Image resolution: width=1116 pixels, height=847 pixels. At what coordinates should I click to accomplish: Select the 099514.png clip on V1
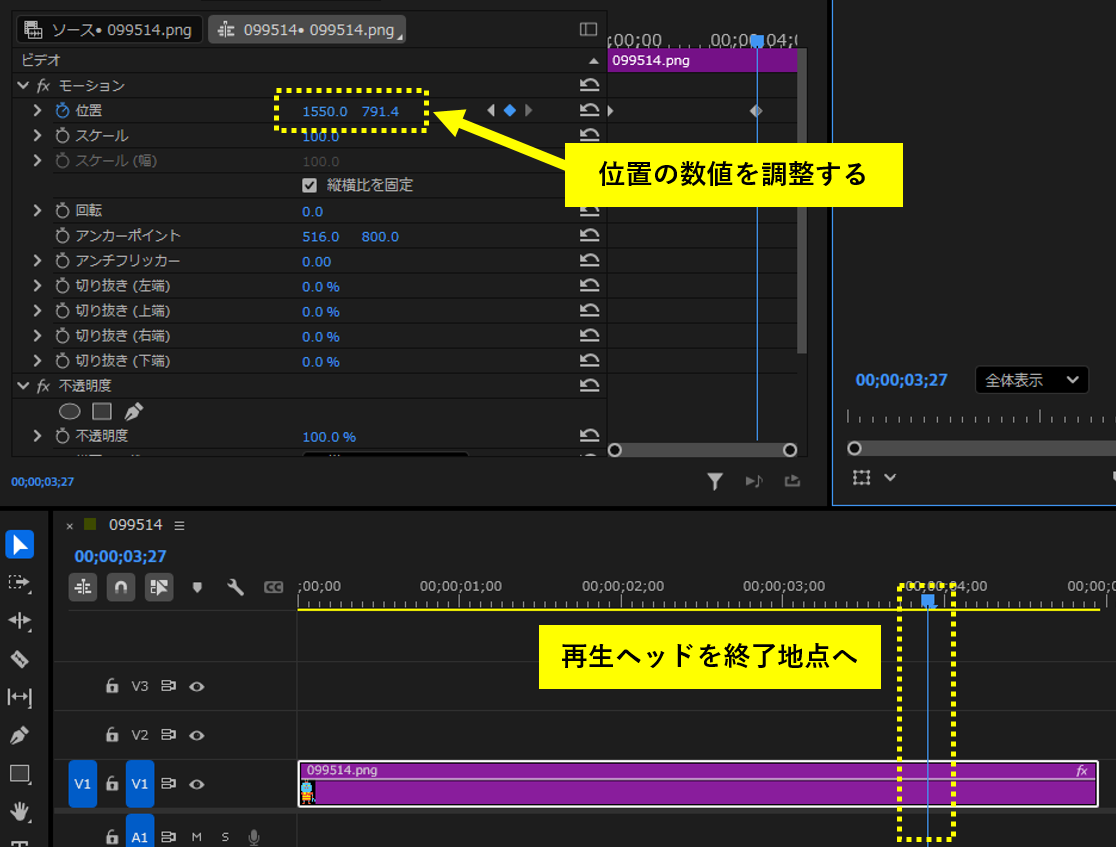[600, 790]
